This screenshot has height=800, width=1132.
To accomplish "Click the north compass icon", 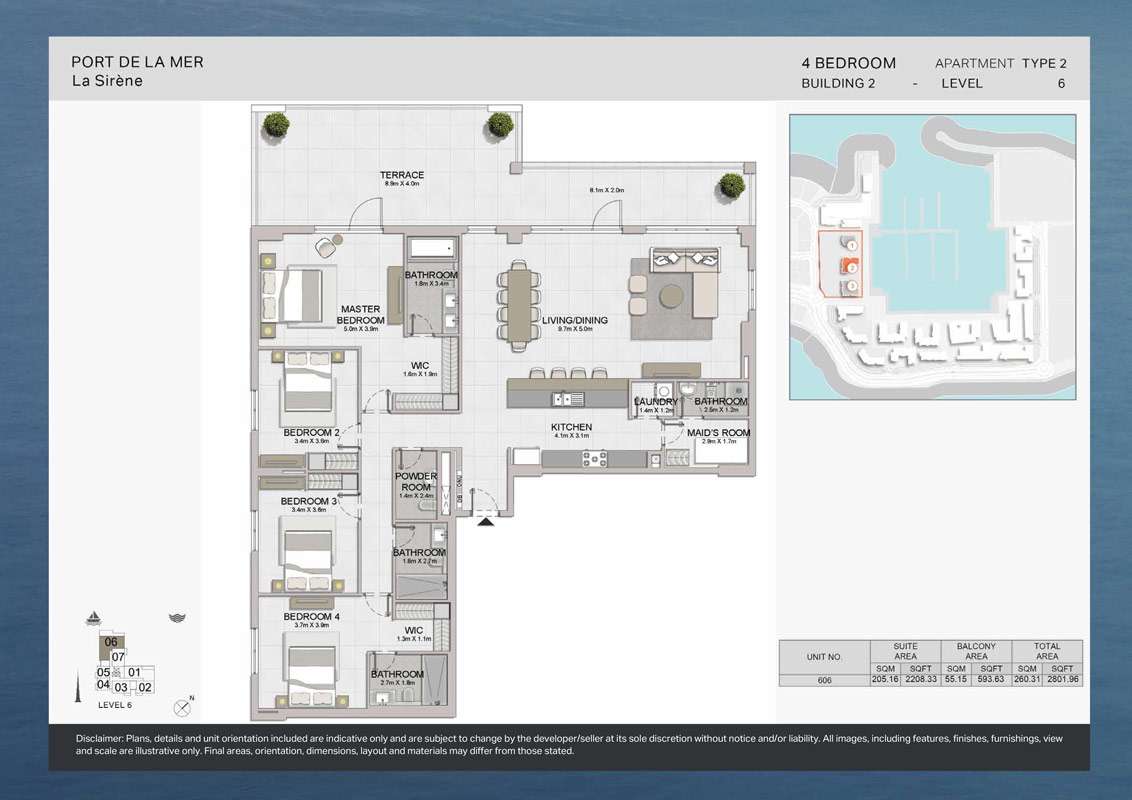I will click(182, 707).
